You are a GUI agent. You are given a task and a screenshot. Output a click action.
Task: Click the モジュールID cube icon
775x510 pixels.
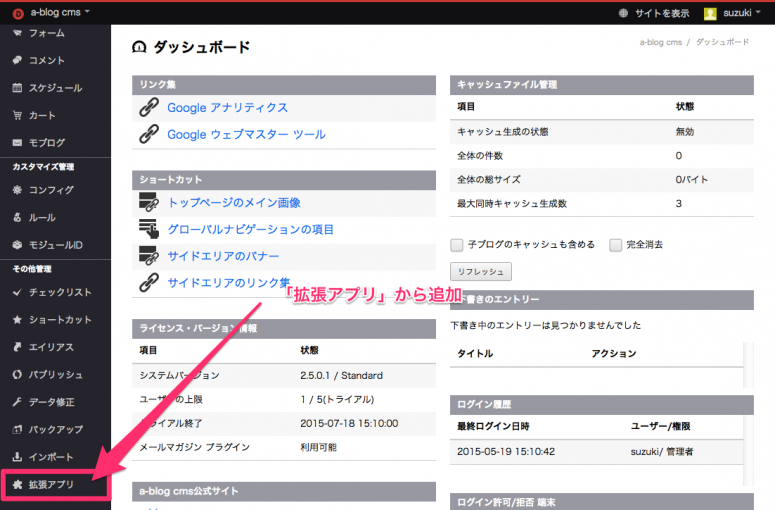point(17,245)
